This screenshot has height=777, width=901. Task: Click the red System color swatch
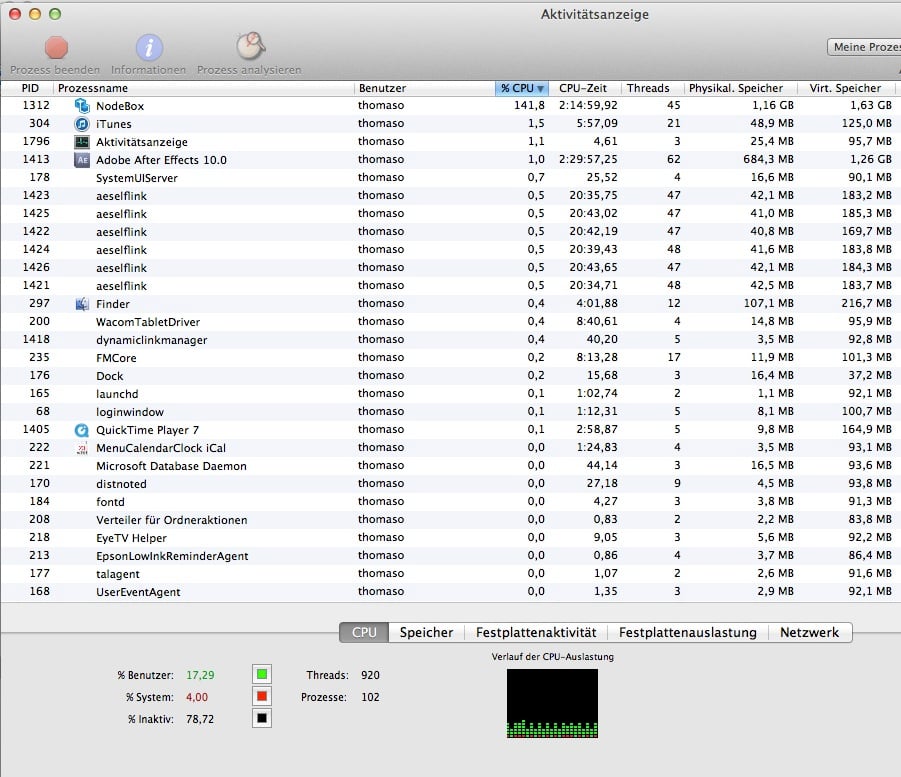[x=262, y=697]
